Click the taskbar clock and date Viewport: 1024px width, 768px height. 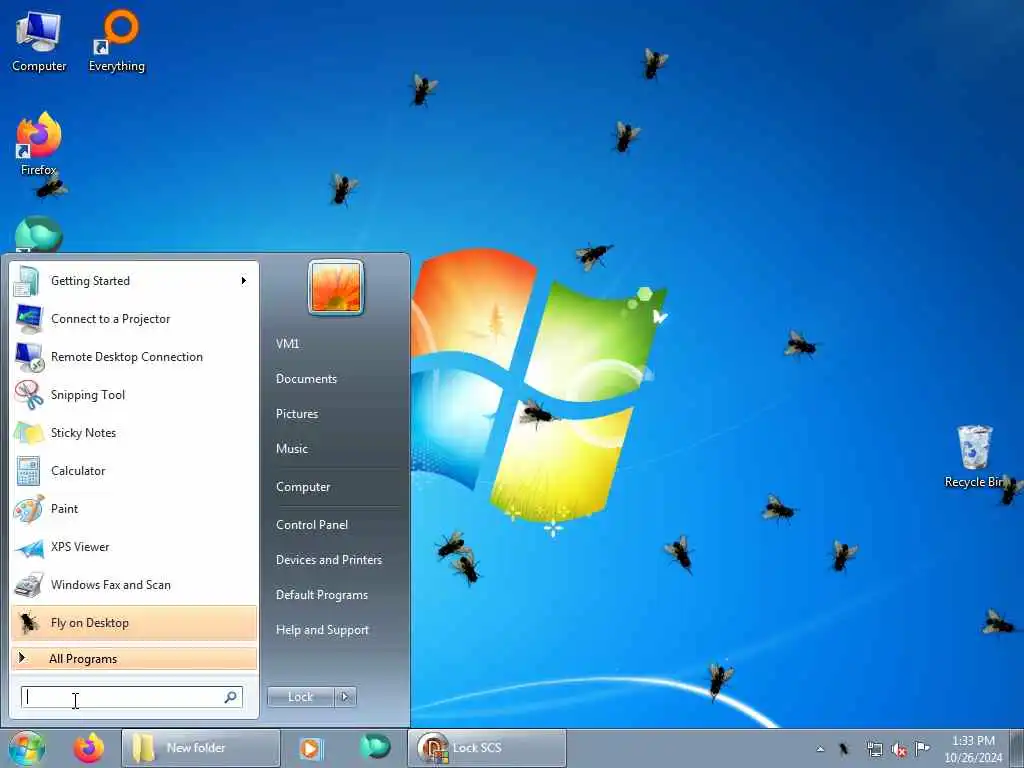click(x=973, y=749)
